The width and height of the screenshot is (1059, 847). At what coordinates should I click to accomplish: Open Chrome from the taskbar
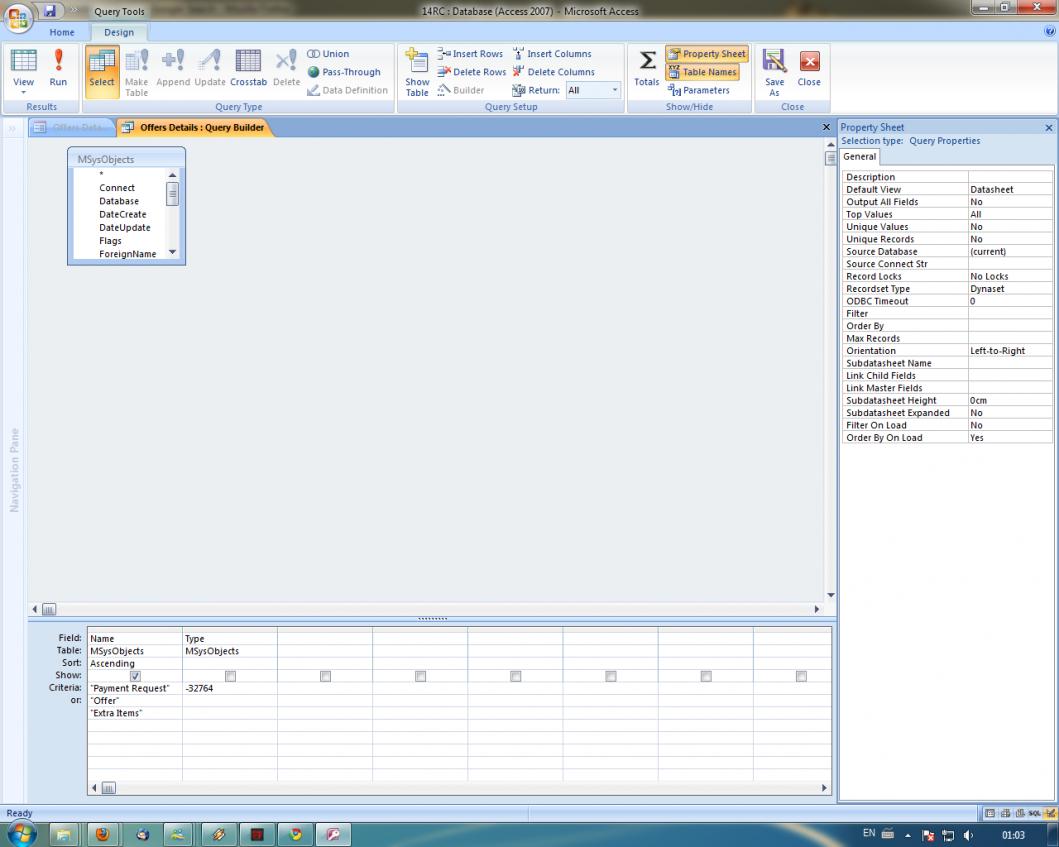295,835
